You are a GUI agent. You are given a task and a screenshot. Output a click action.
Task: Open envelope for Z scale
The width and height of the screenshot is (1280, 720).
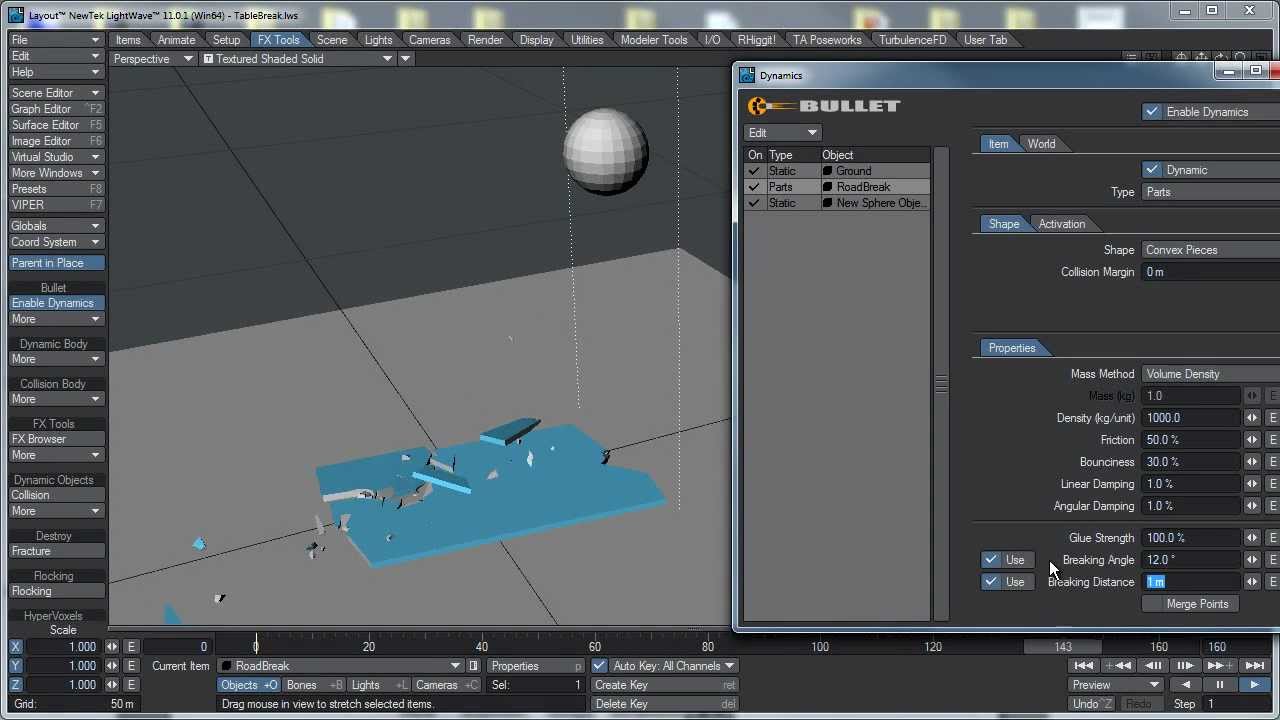(x=130, y=685)
